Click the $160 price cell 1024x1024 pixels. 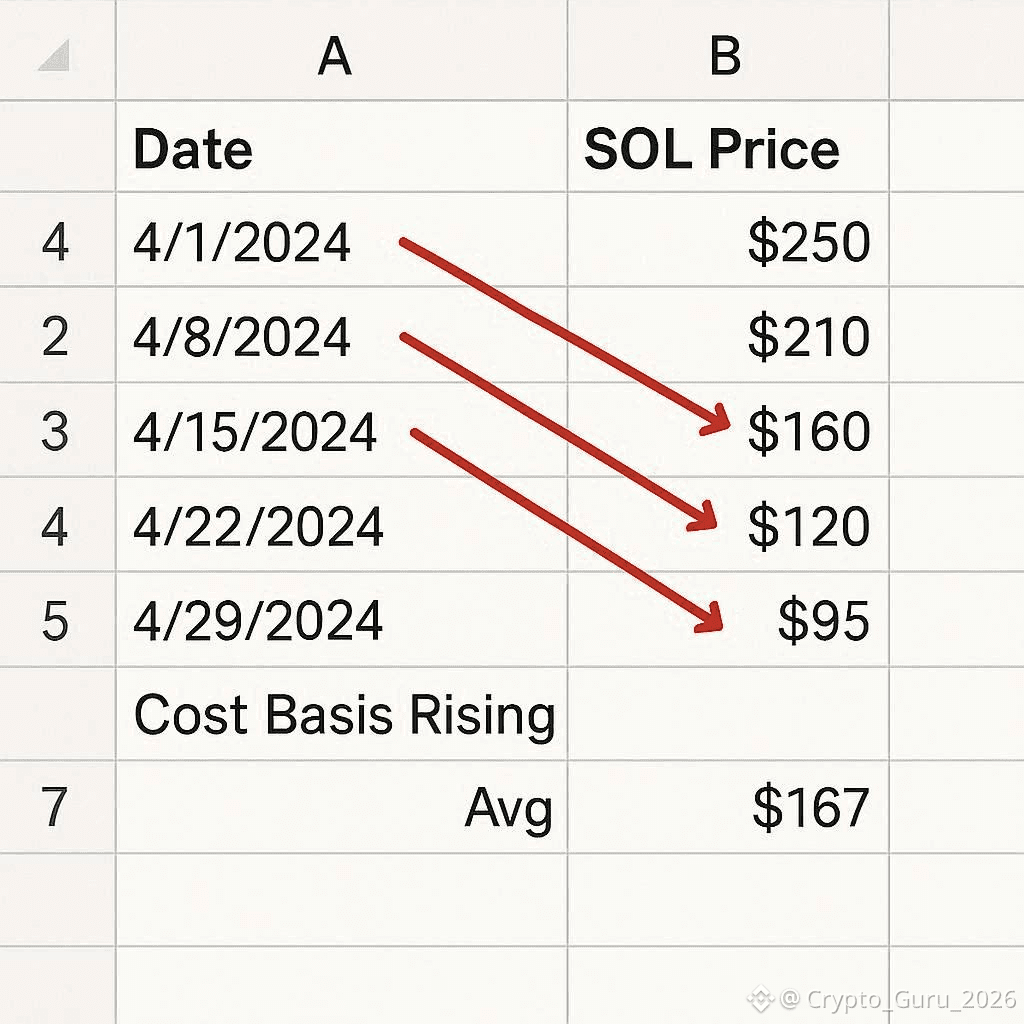809,432
